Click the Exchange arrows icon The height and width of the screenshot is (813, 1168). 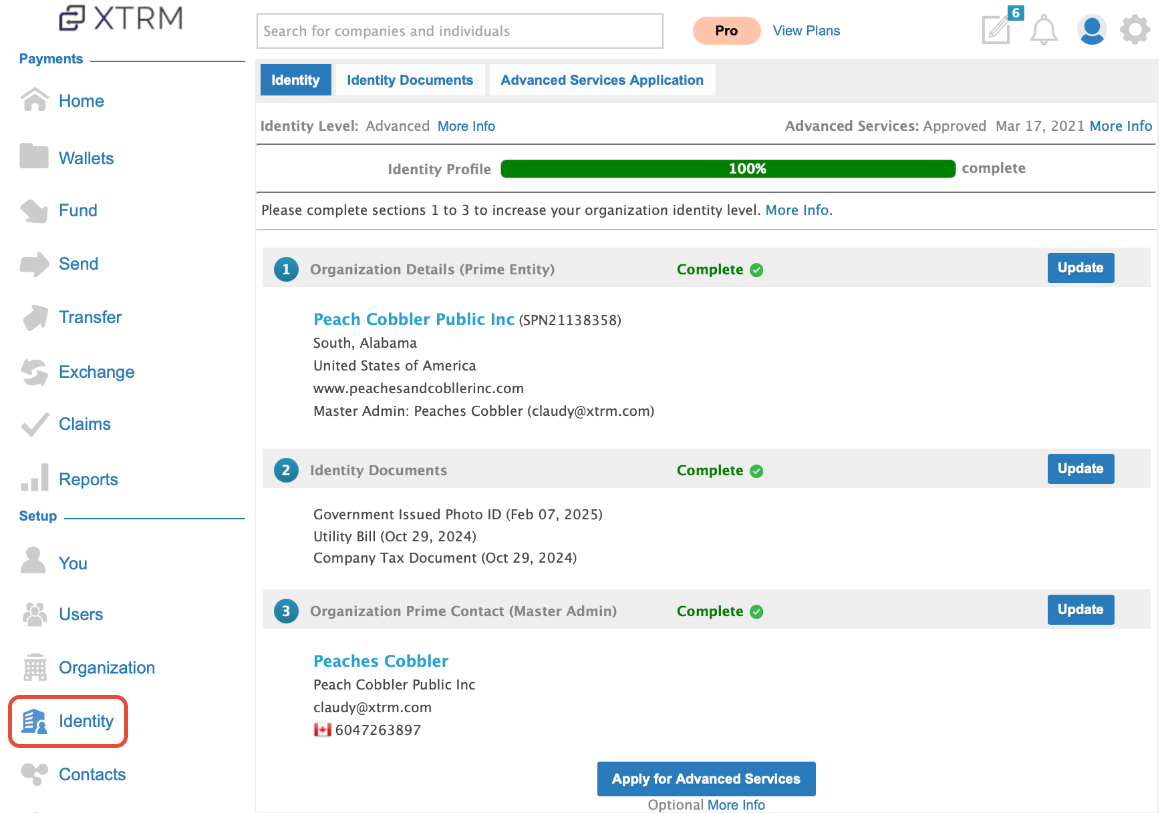(34, 372)
